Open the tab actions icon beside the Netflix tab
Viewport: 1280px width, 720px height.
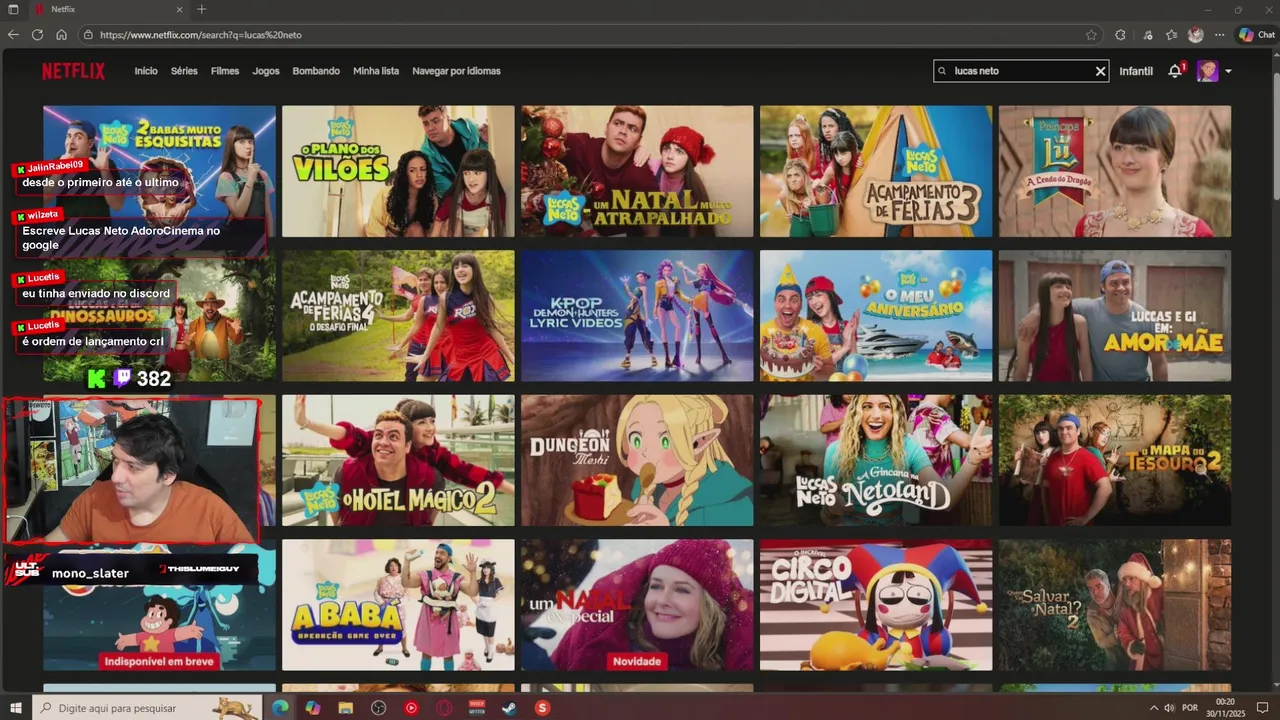click(x=14, y=9)
